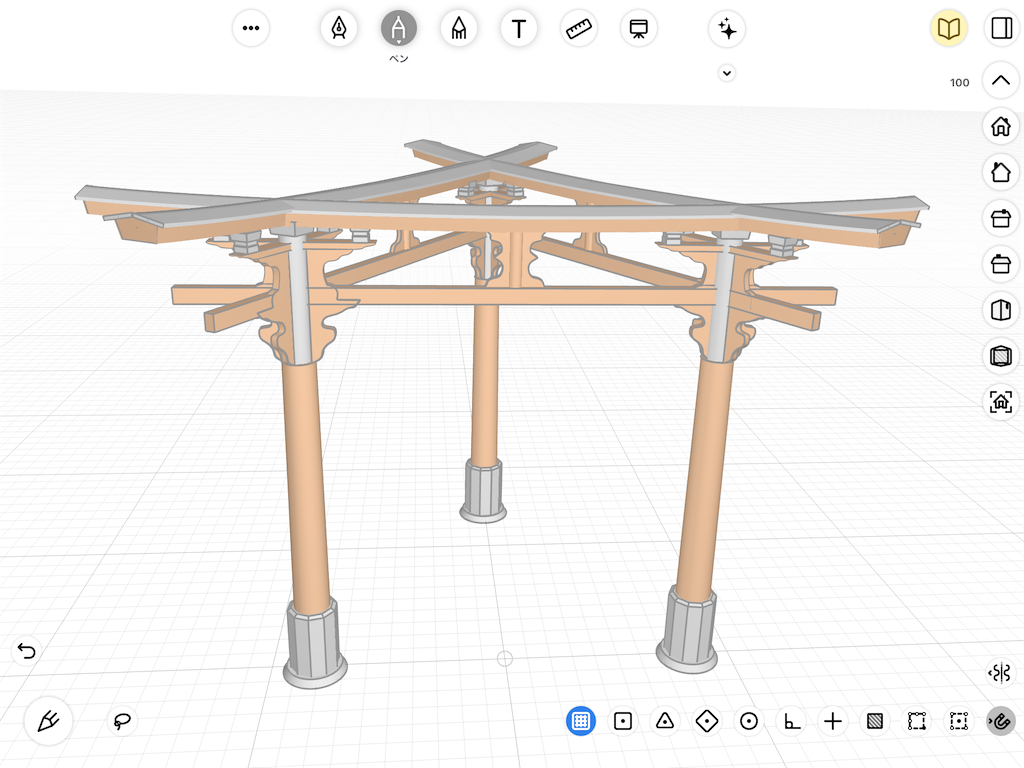The width and height of the screenshot is (1024, 768).
Task: Go to home view
Action: [x=1000, y=126]
